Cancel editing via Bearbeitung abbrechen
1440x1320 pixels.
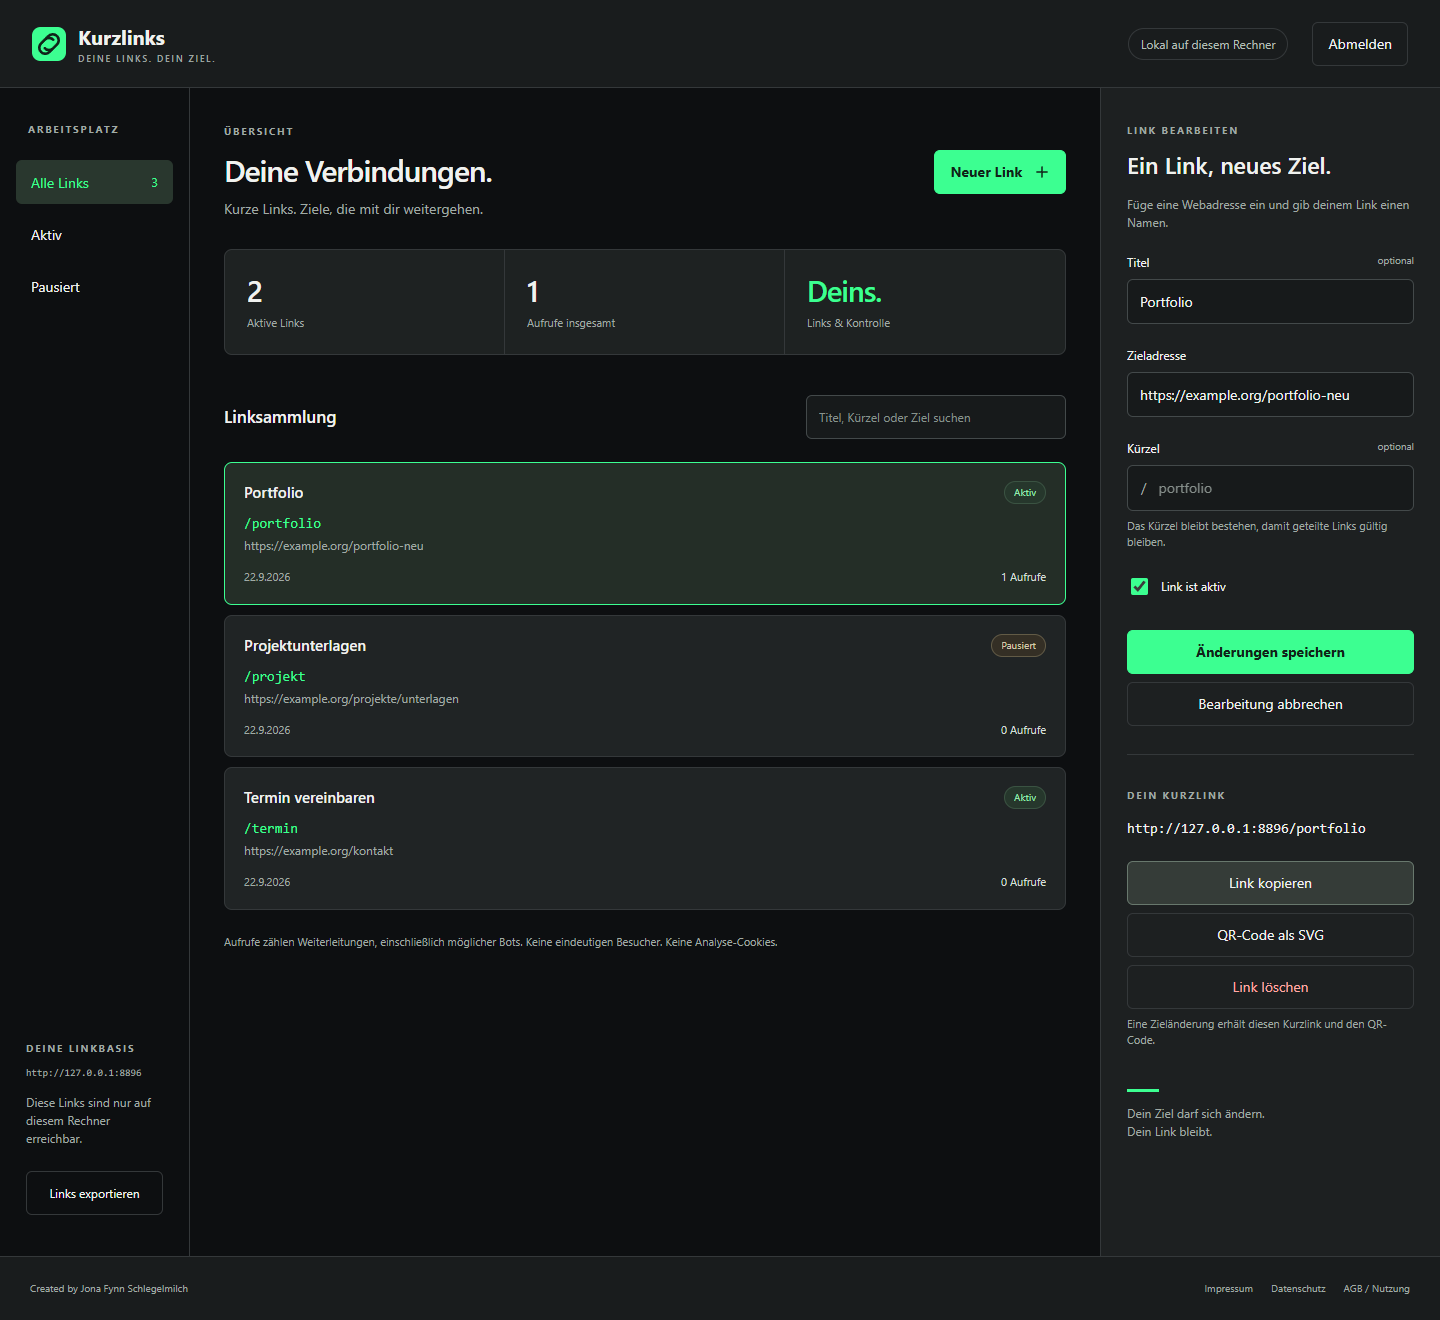click(1270, 704)
